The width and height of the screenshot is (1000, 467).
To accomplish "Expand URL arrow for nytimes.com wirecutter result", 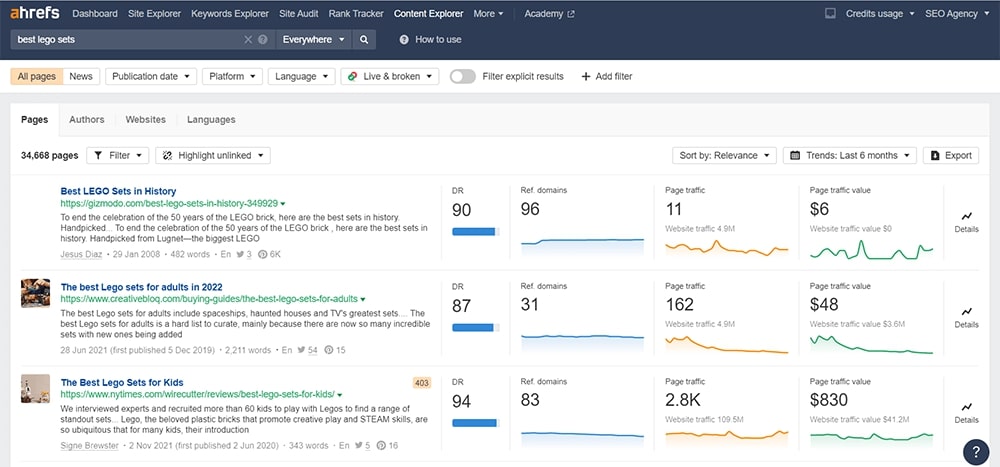I will 340,396.
